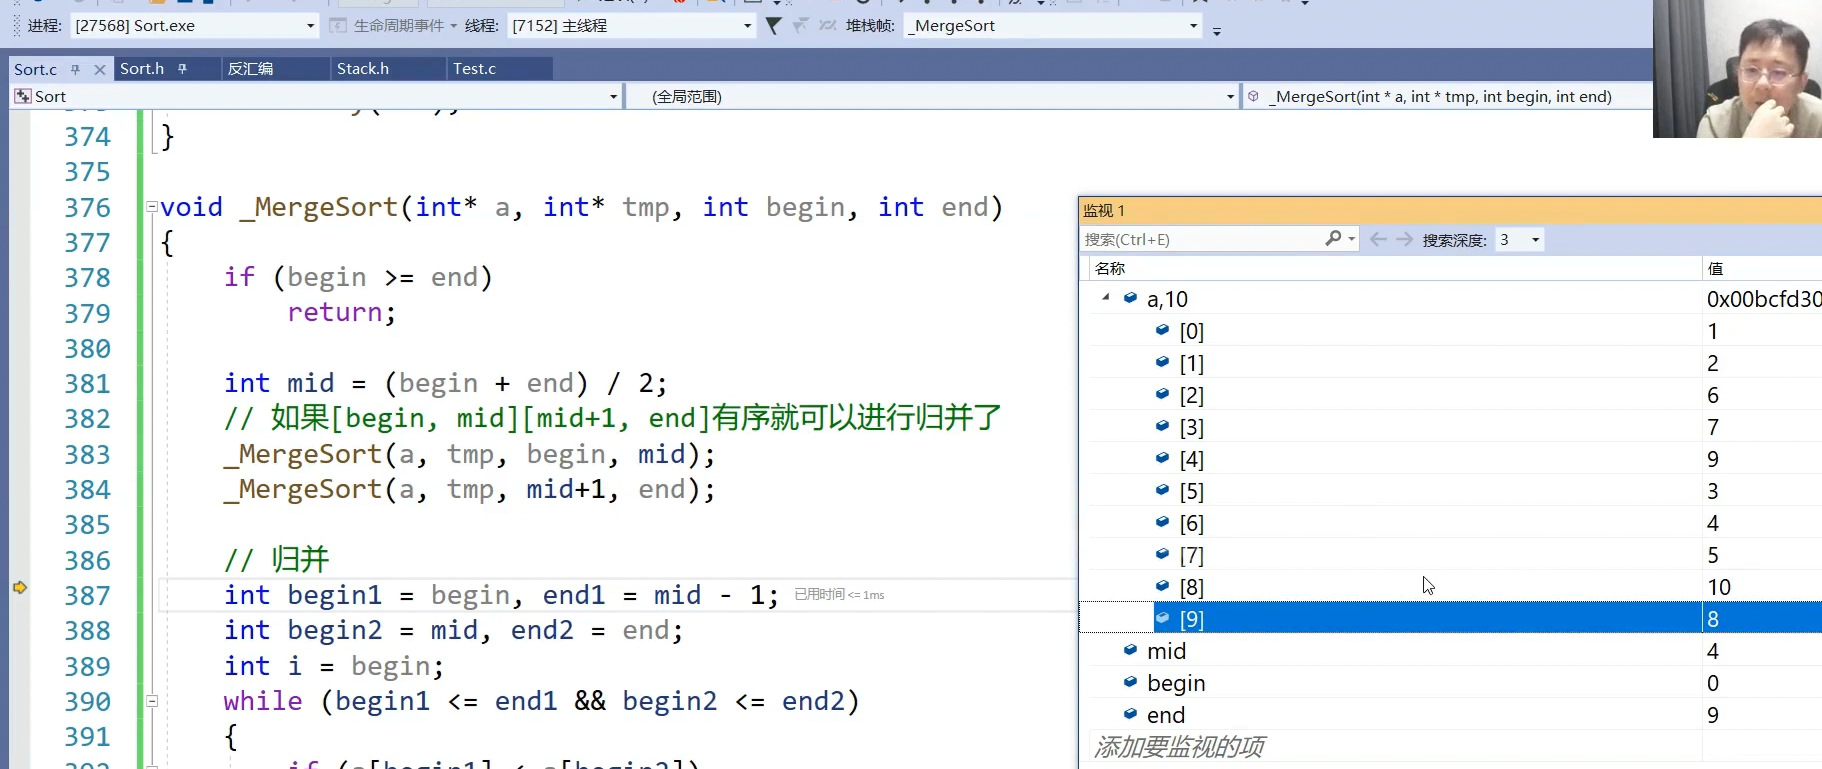This screenshot has height=769, width=1822.
Task: Collapse the a,10 watch entry
Action: pos(1105,297)
